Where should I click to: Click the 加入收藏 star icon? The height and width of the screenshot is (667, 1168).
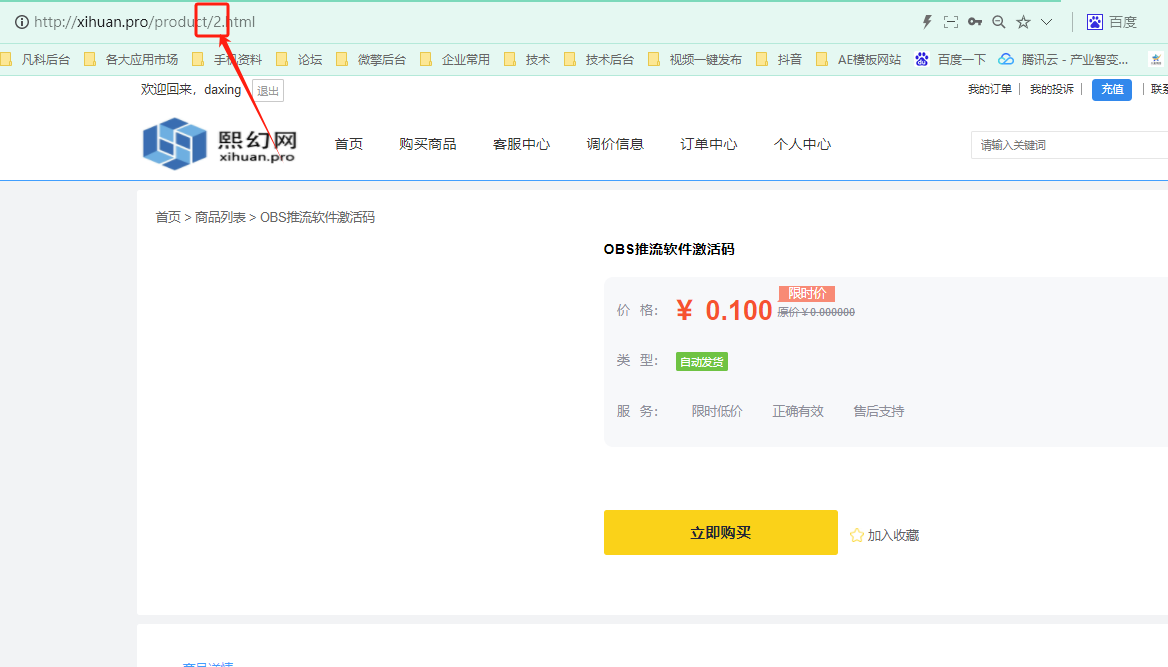point(857,535)
